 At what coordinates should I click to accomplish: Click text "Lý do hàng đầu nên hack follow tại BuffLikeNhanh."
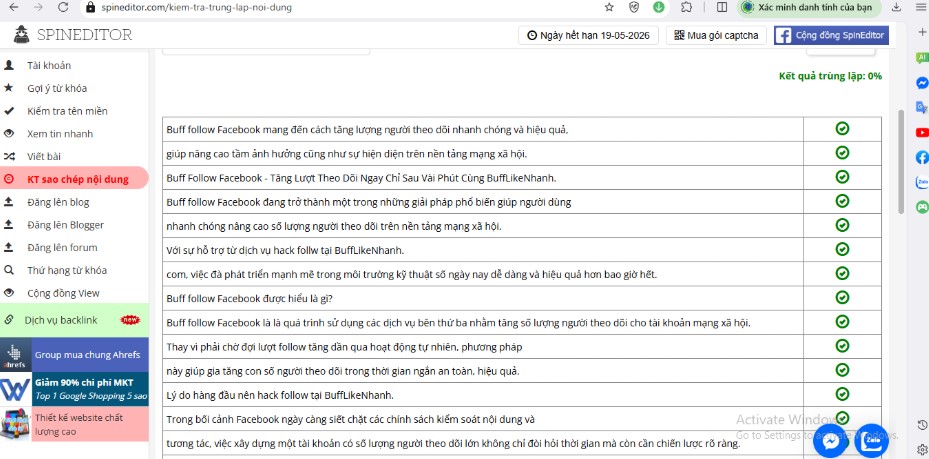280,395
